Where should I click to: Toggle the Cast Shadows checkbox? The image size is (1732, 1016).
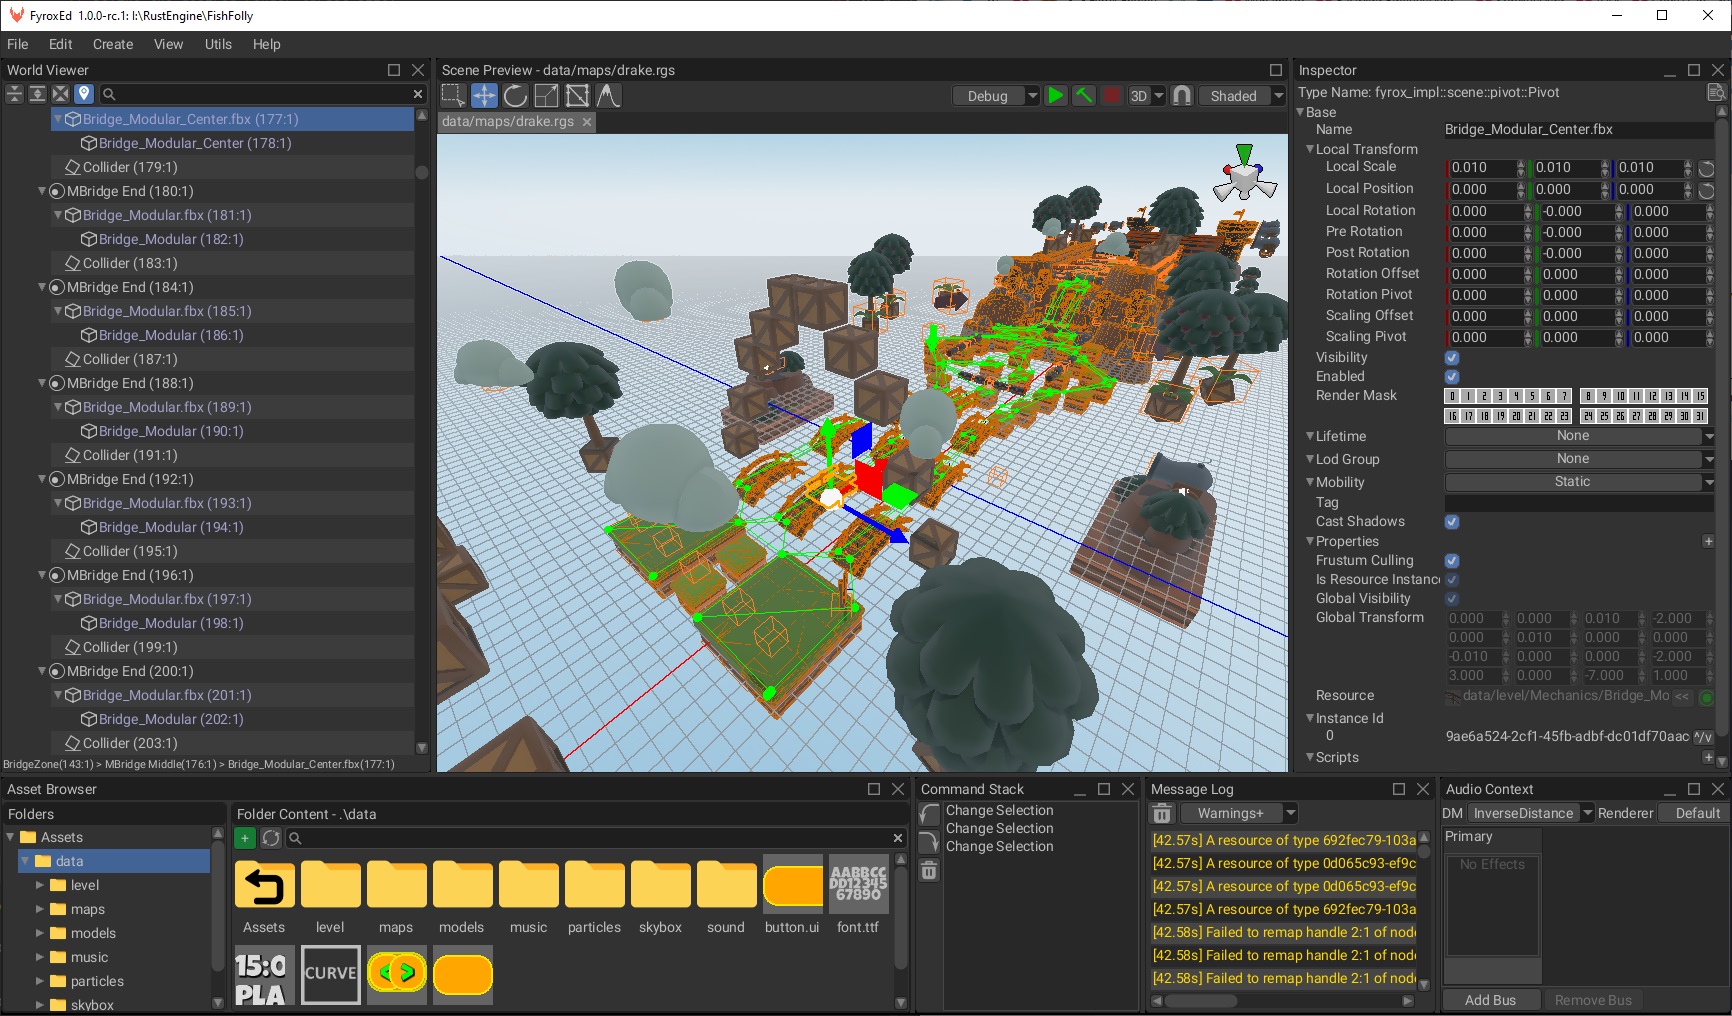1452,522
